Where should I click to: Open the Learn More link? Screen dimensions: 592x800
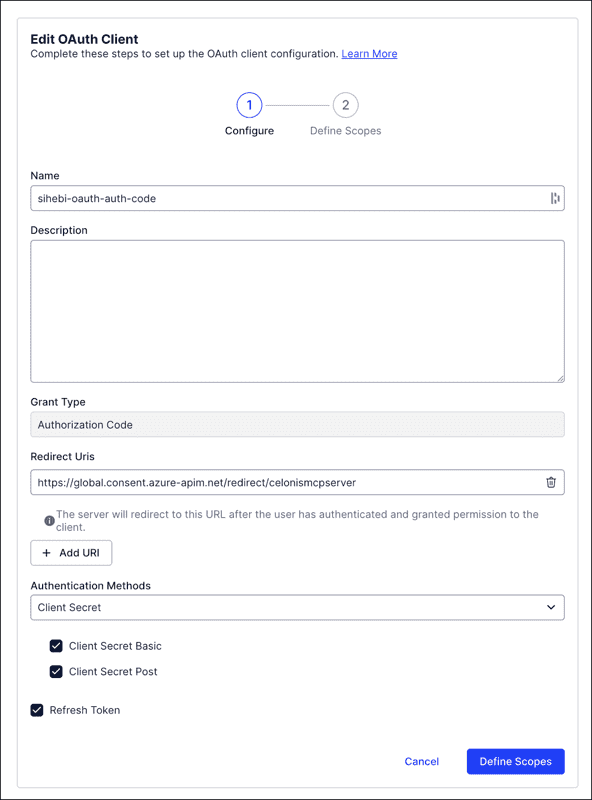point(370,54)
